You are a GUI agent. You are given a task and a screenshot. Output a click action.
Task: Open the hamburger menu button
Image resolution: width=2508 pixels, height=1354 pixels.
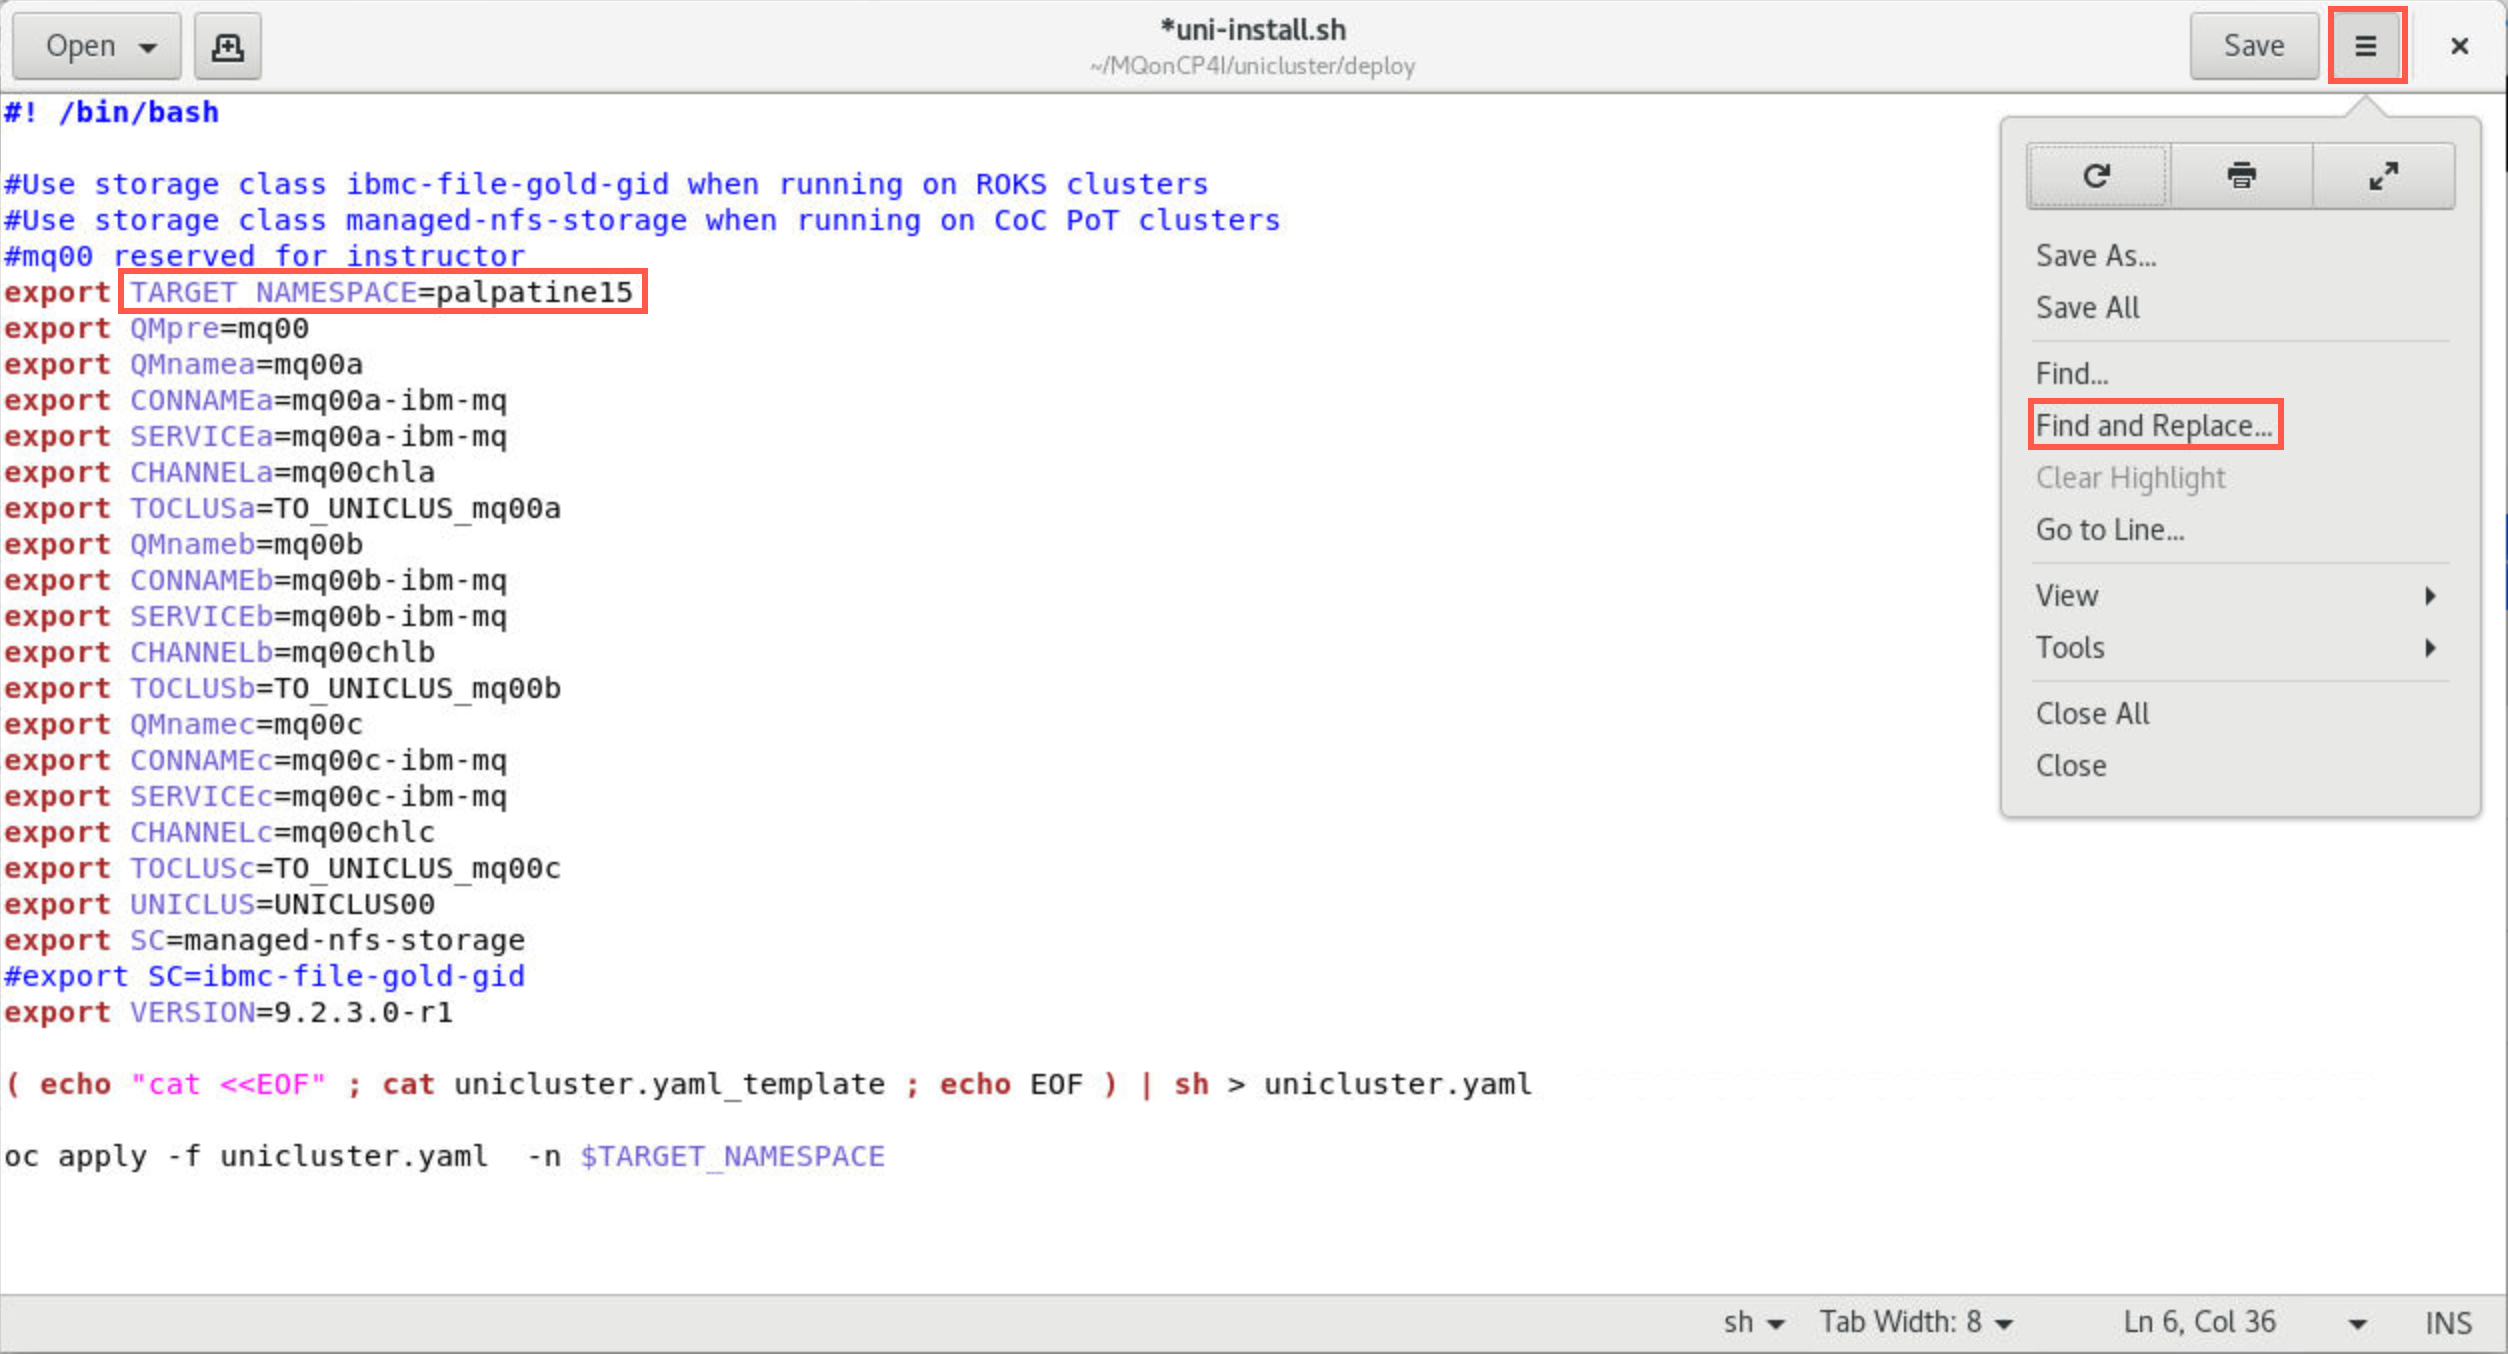[x=2365, y=46]
